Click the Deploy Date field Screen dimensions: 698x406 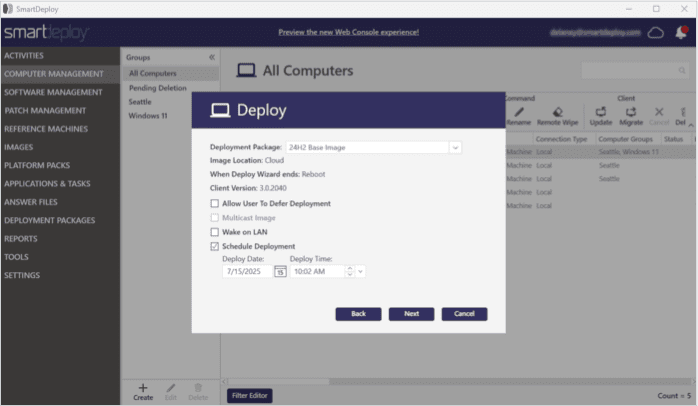[247, 271]
